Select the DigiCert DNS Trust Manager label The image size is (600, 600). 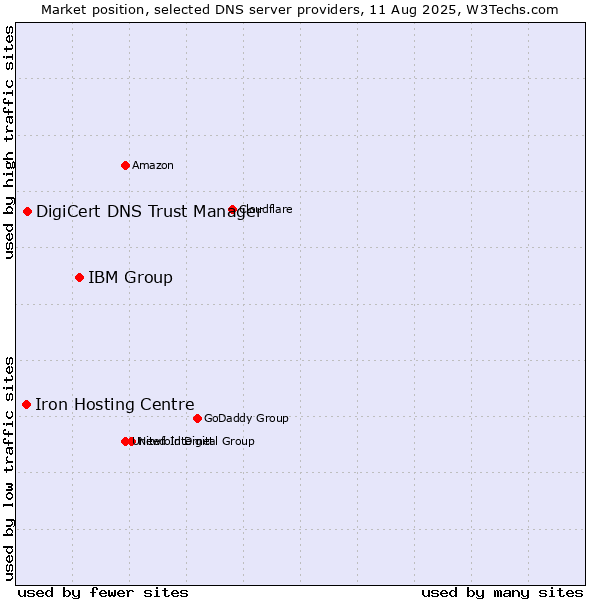click(148, 212)
